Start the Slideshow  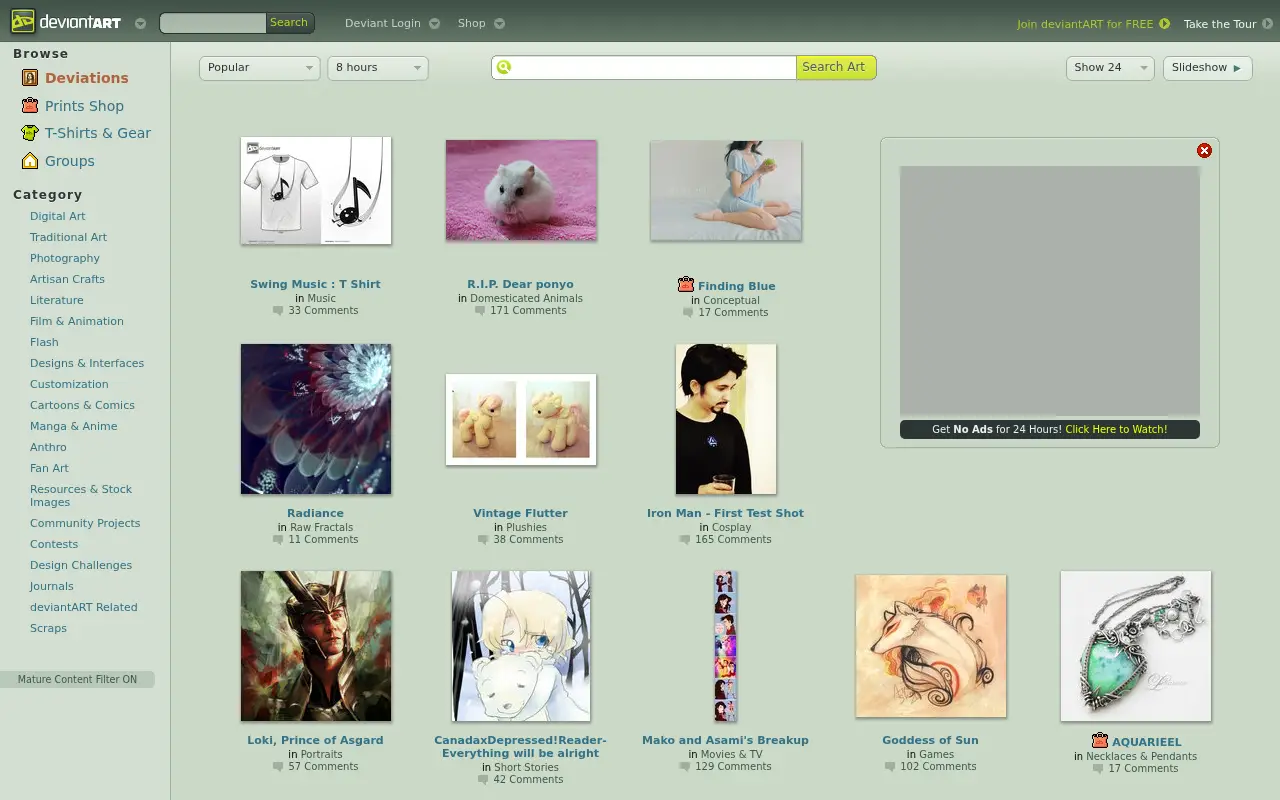click(x=1207, y=67)
